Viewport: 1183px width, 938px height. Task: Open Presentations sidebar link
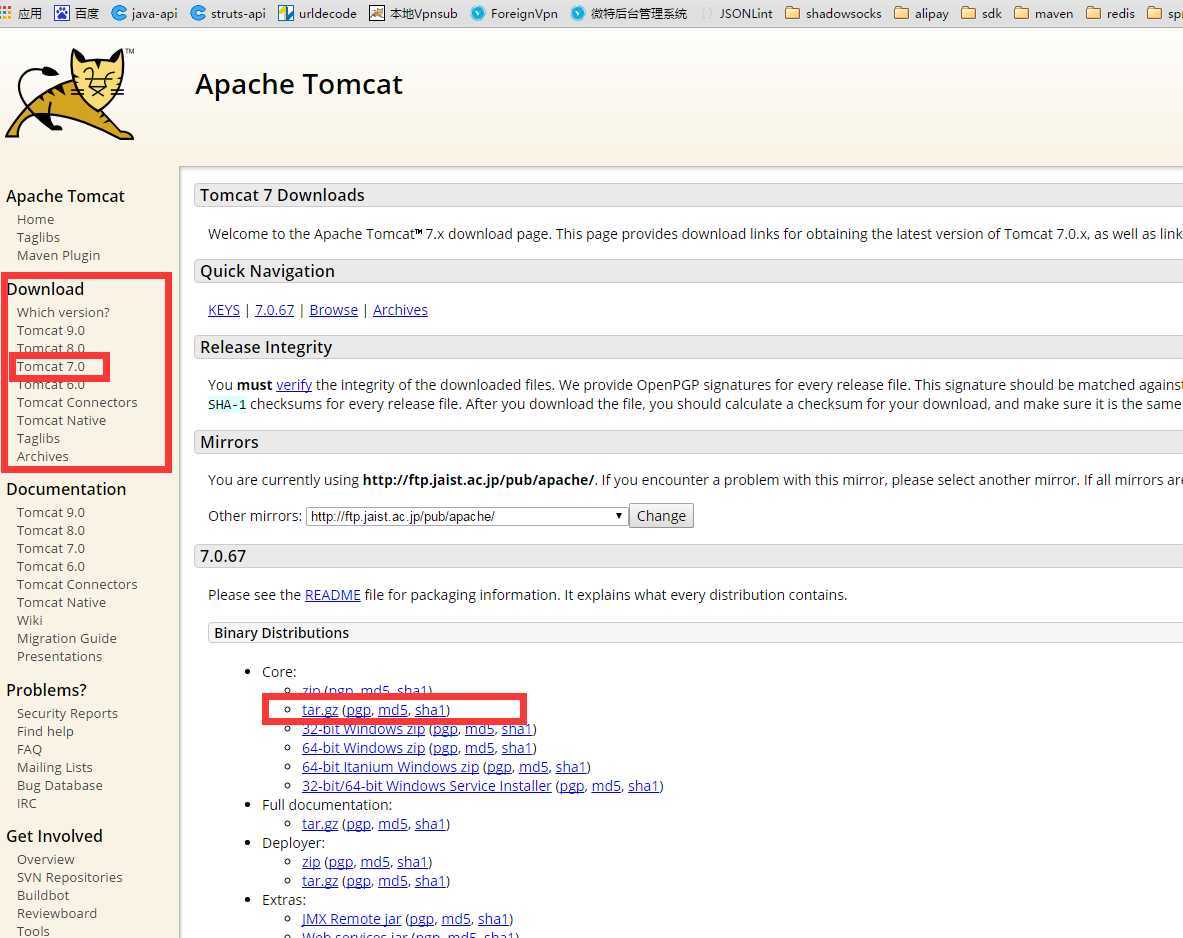59,657
